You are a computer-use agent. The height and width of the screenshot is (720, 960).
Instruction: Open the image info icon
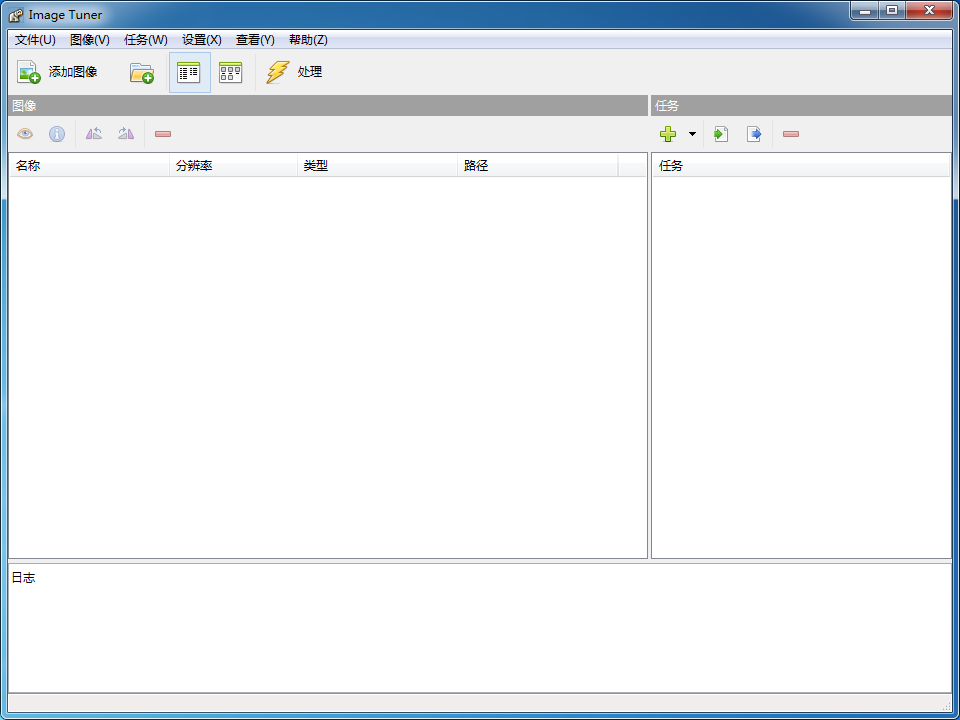click(x=57, y=134)
